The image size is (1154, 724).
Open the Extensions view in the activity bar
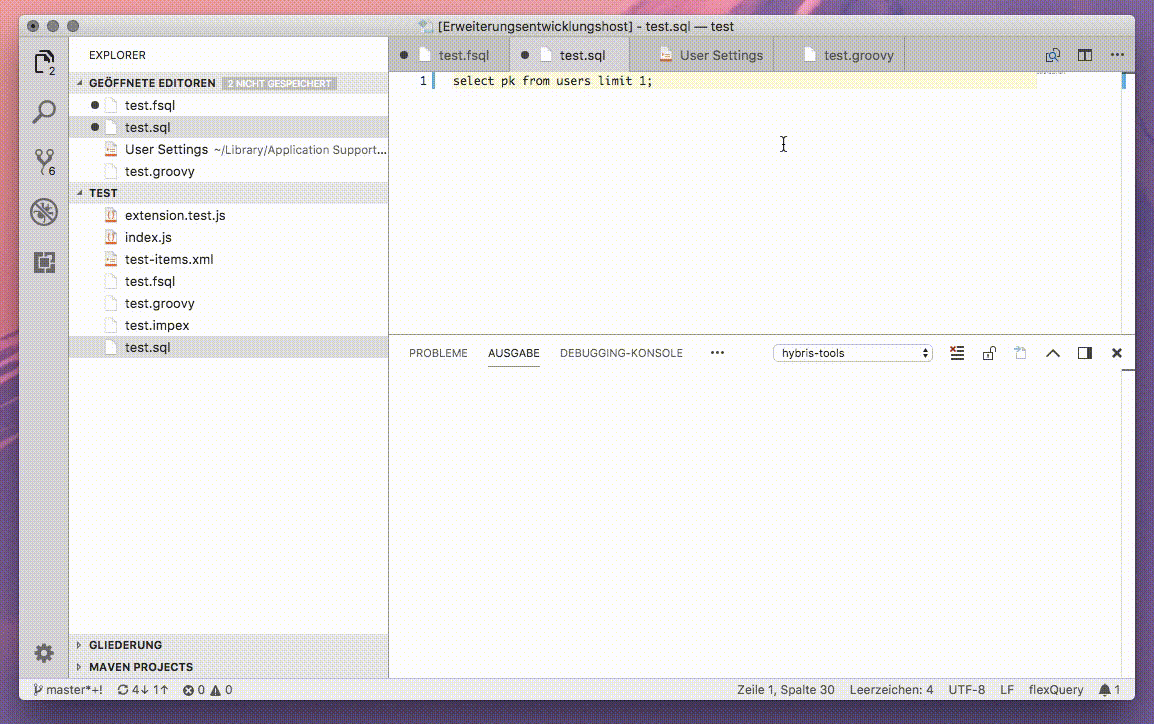coord(44,262)
